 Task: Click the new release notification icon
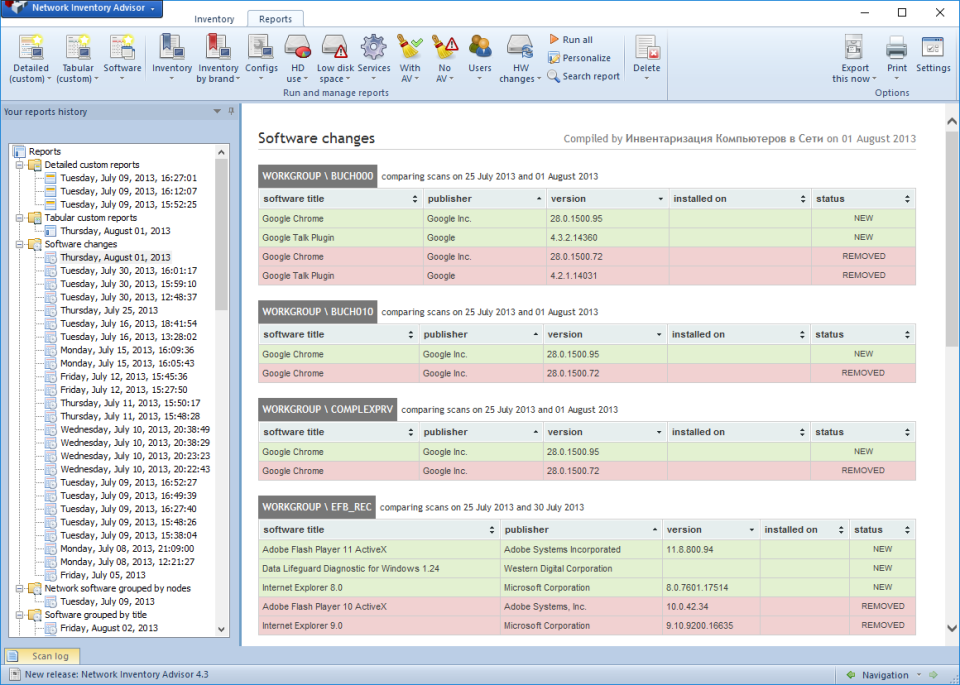pos(15,675)
